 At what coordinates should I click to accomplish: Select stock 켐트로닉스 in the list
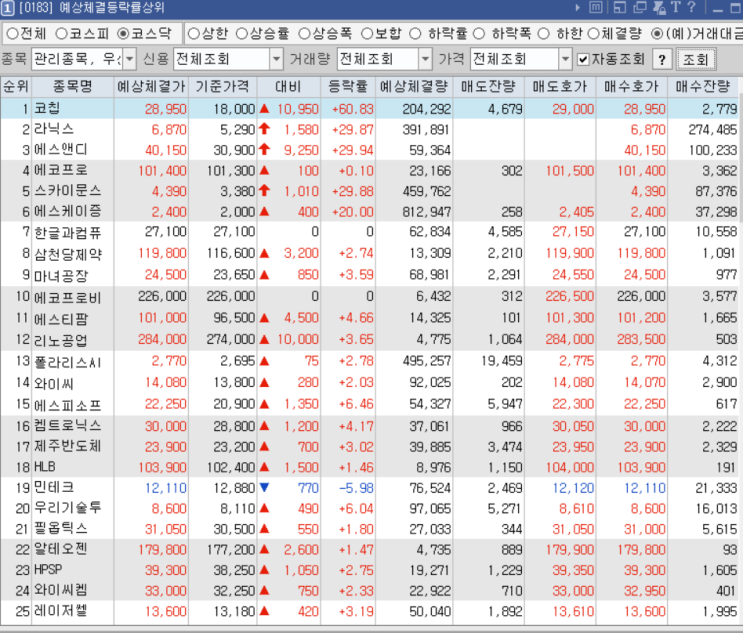click(x=68, y=425)
